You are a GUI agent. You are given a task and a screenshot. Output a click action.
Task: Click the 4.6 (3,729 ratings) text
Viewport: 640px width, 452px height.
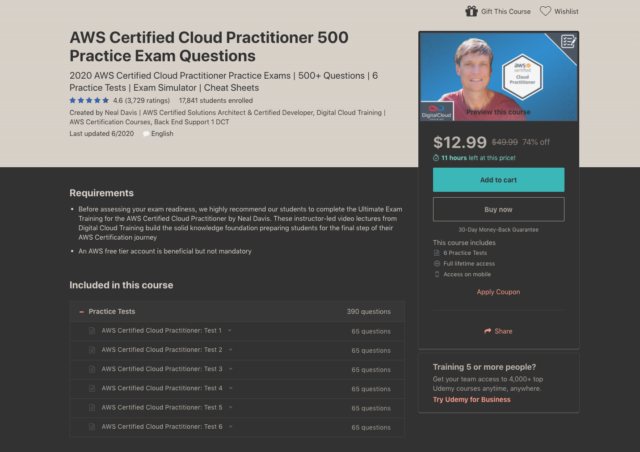[x=141, y=100]
